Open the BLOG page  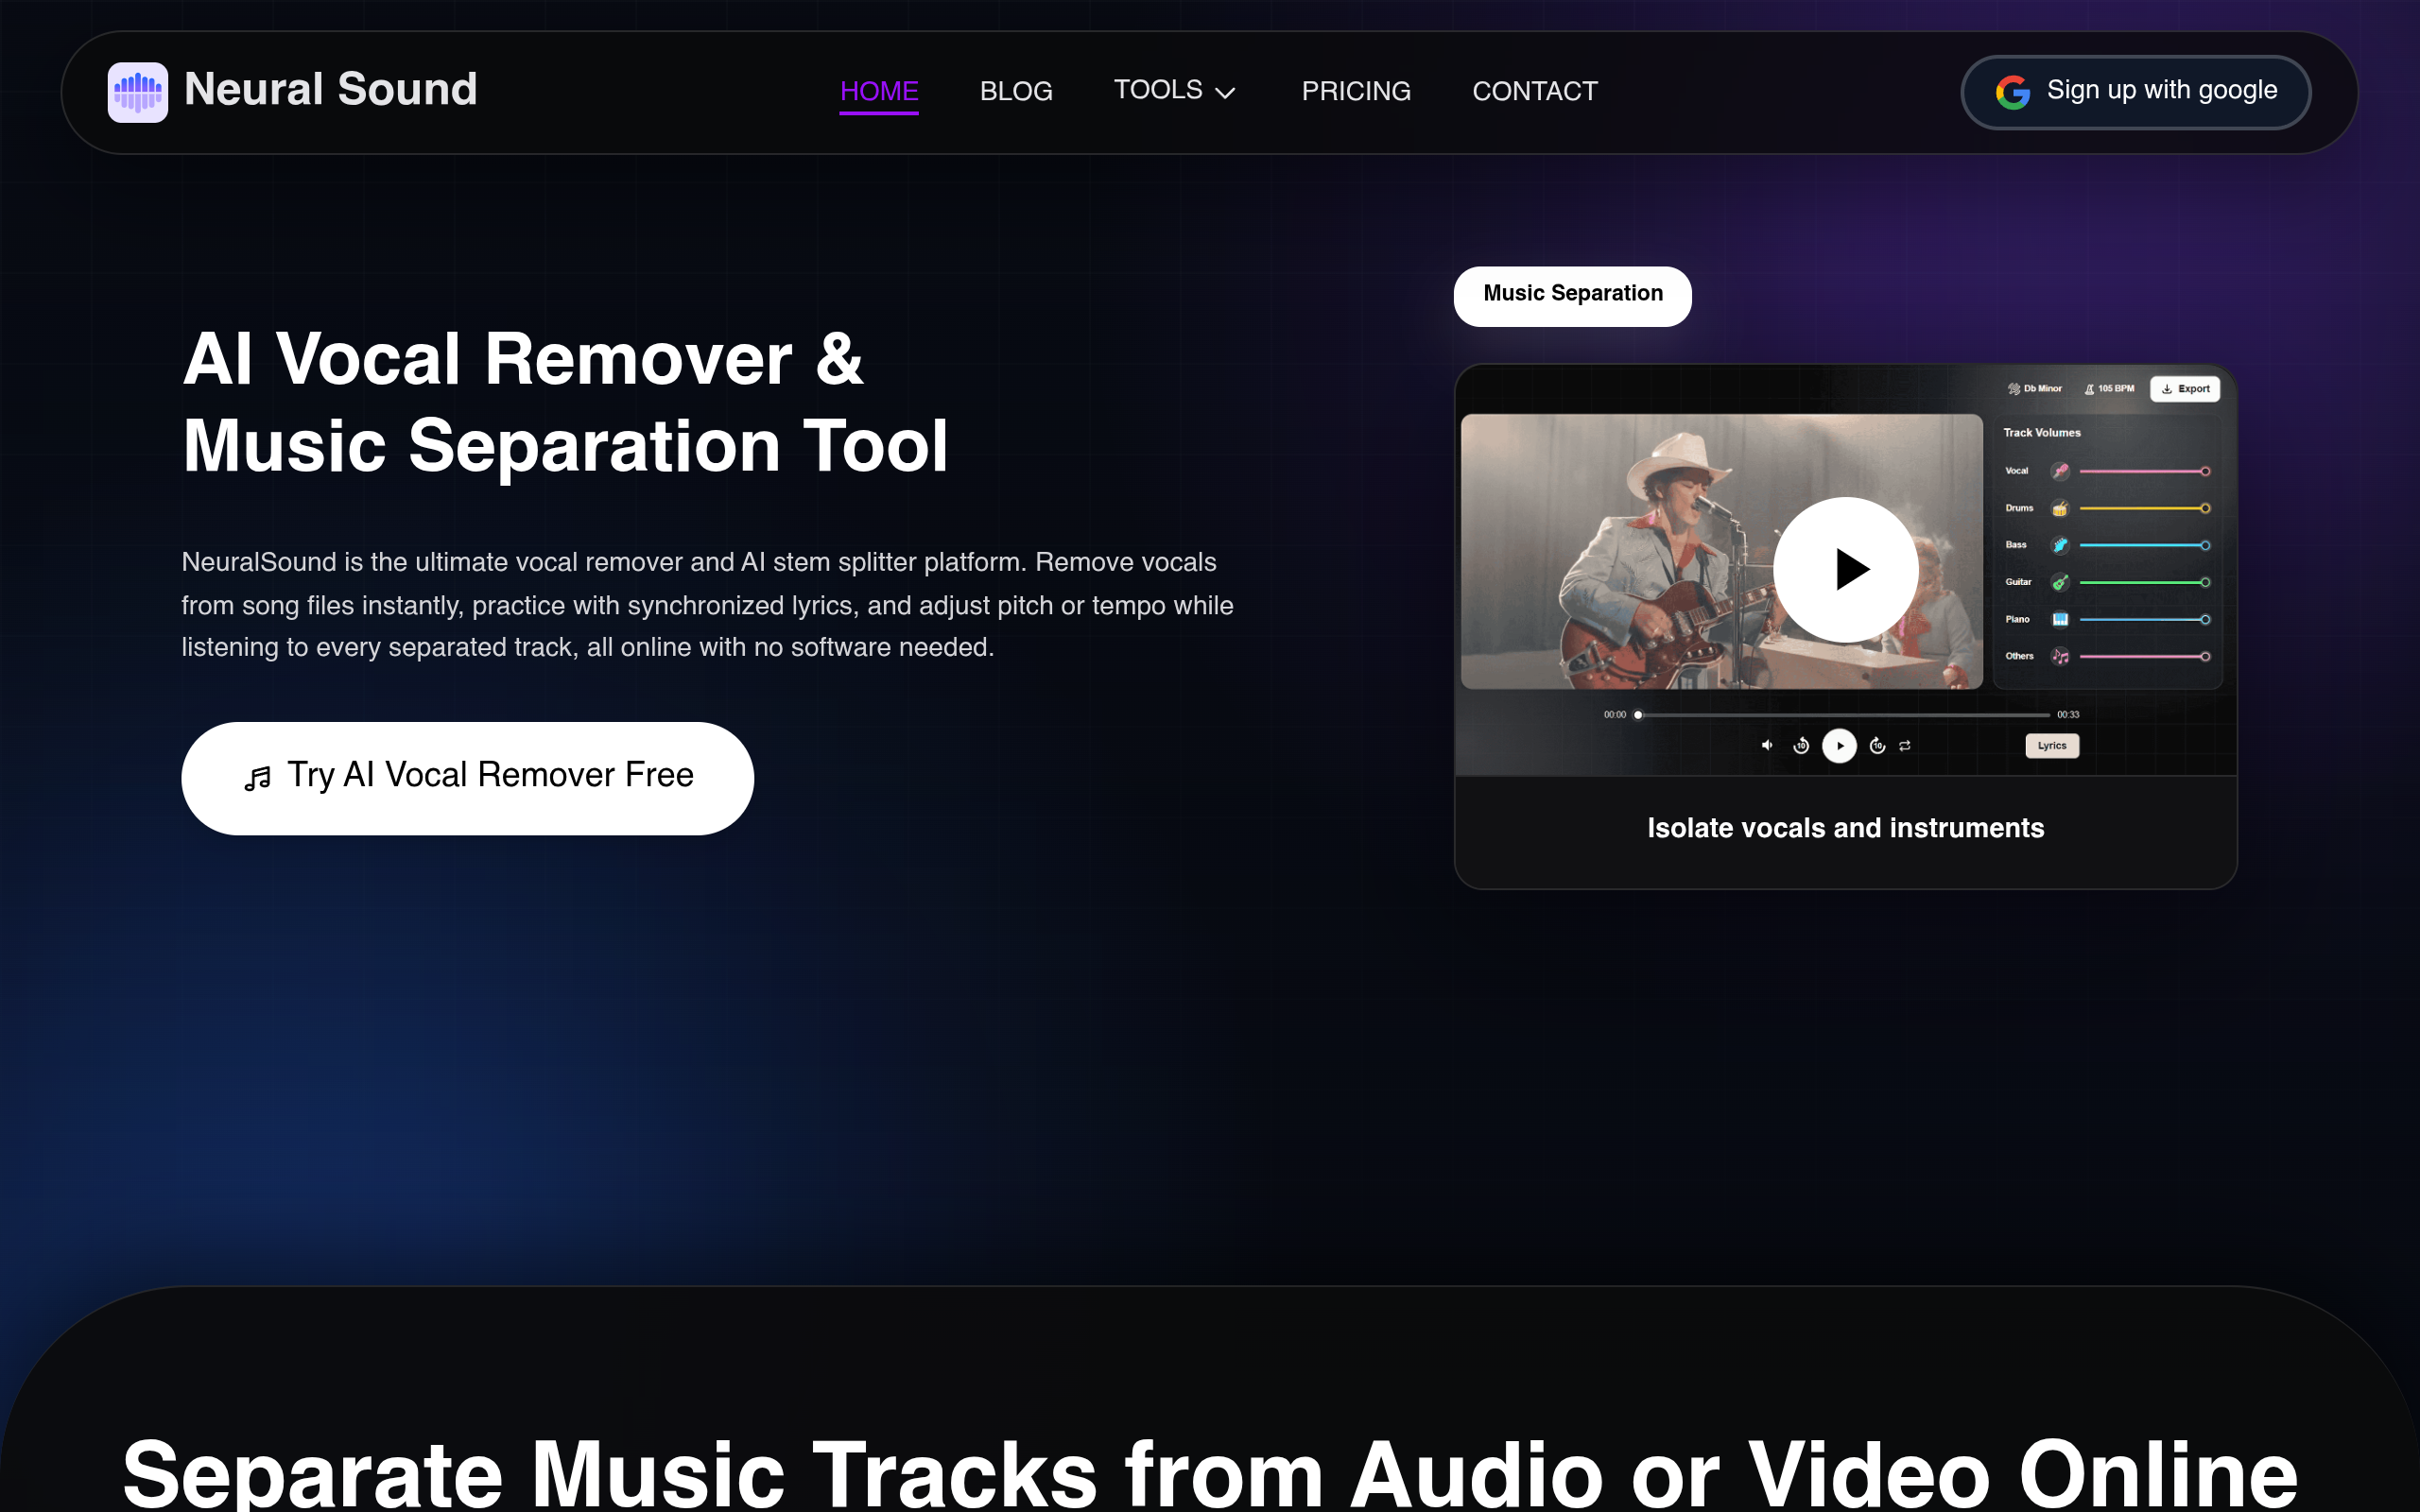click(1016, 91)
